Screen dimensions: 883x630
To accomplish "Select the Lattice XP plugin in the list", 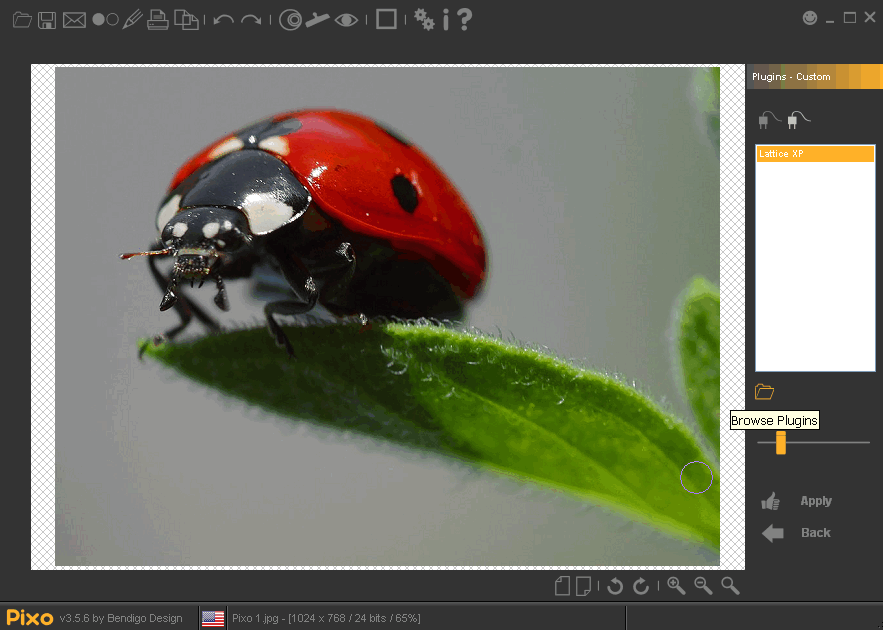I will coord(815,154).
